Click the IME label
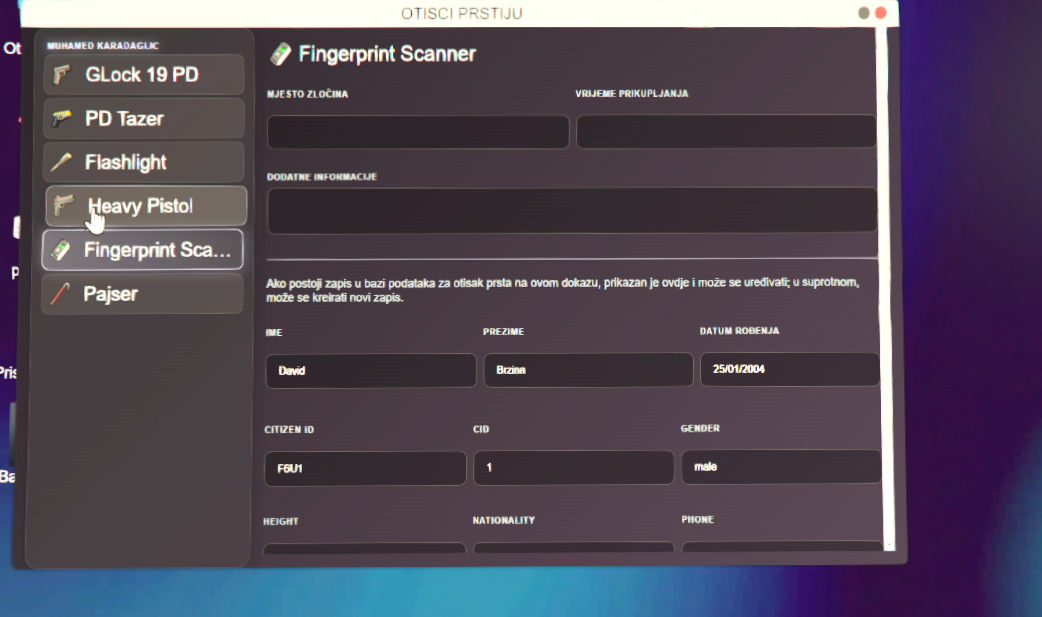This screenshot has height=617, width=1042. (274, 332)
